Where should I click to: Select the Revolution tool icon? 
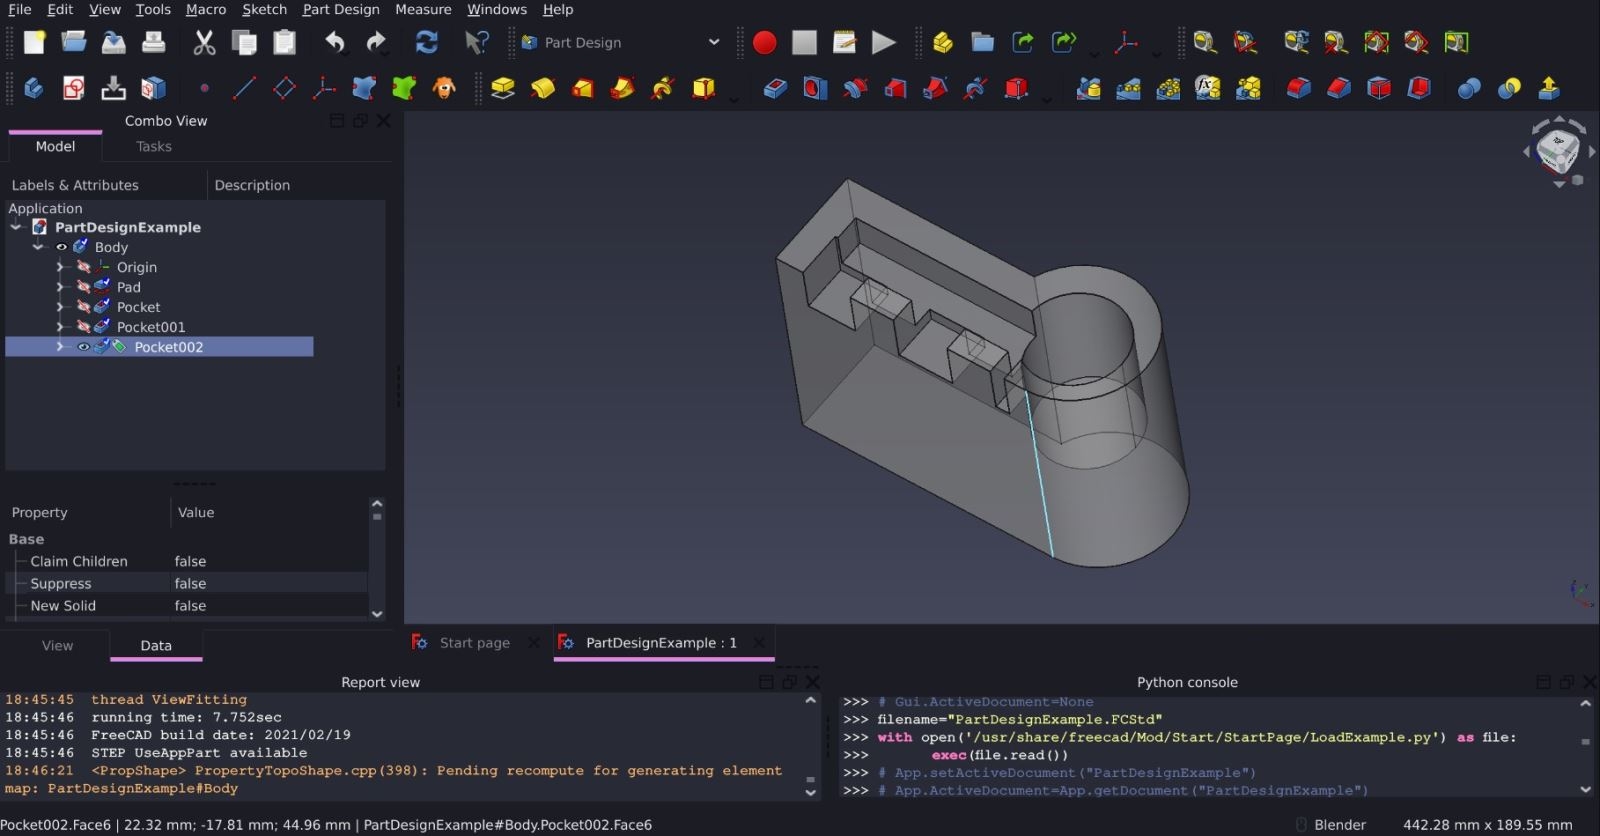(x=543, y=89)
